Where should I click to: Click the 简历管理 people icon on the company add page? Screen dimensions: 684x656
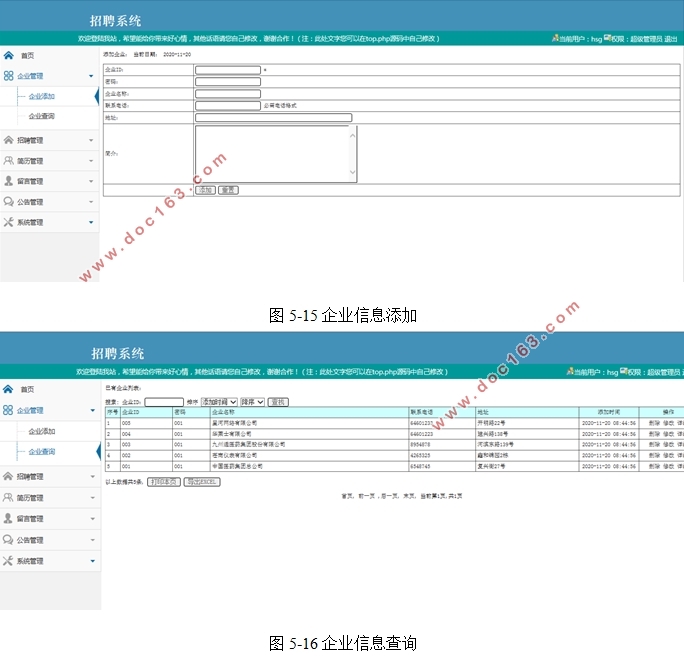pos(8,161)
